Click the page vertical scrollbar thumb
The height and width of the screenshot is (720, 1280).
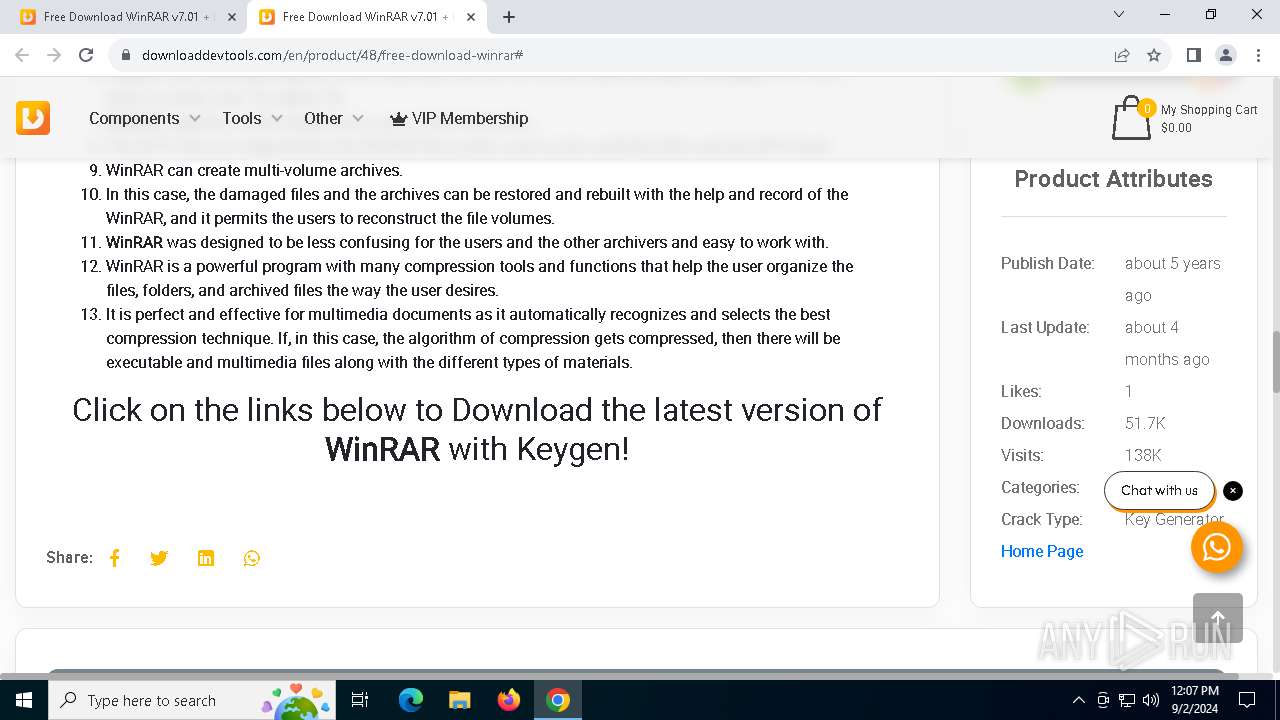[x=1275, y=361]
